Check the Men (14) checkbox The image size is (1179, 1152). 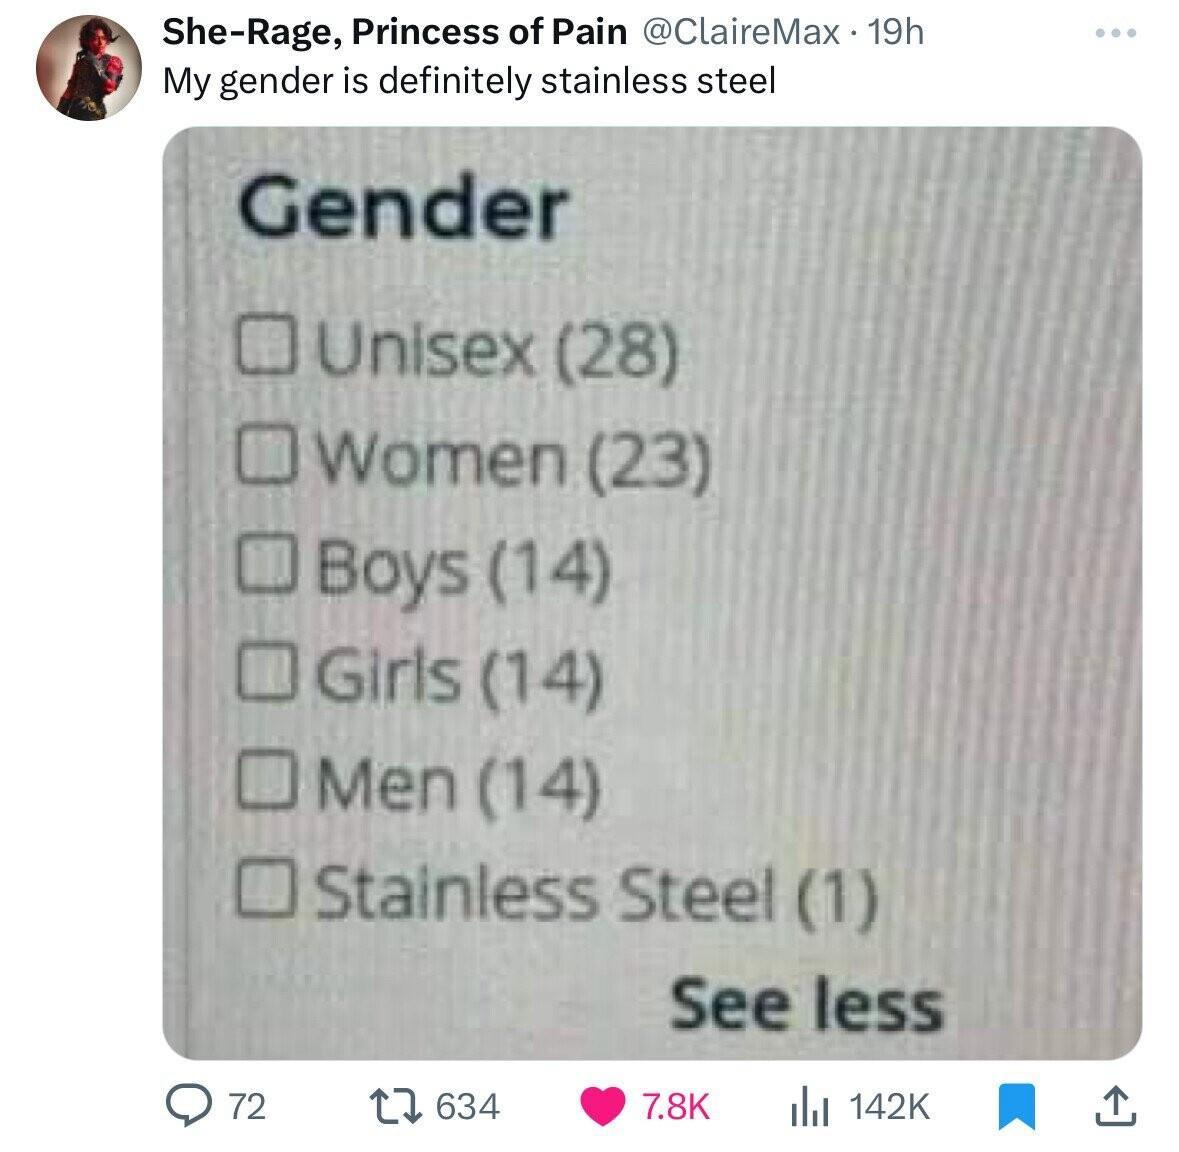268,782
